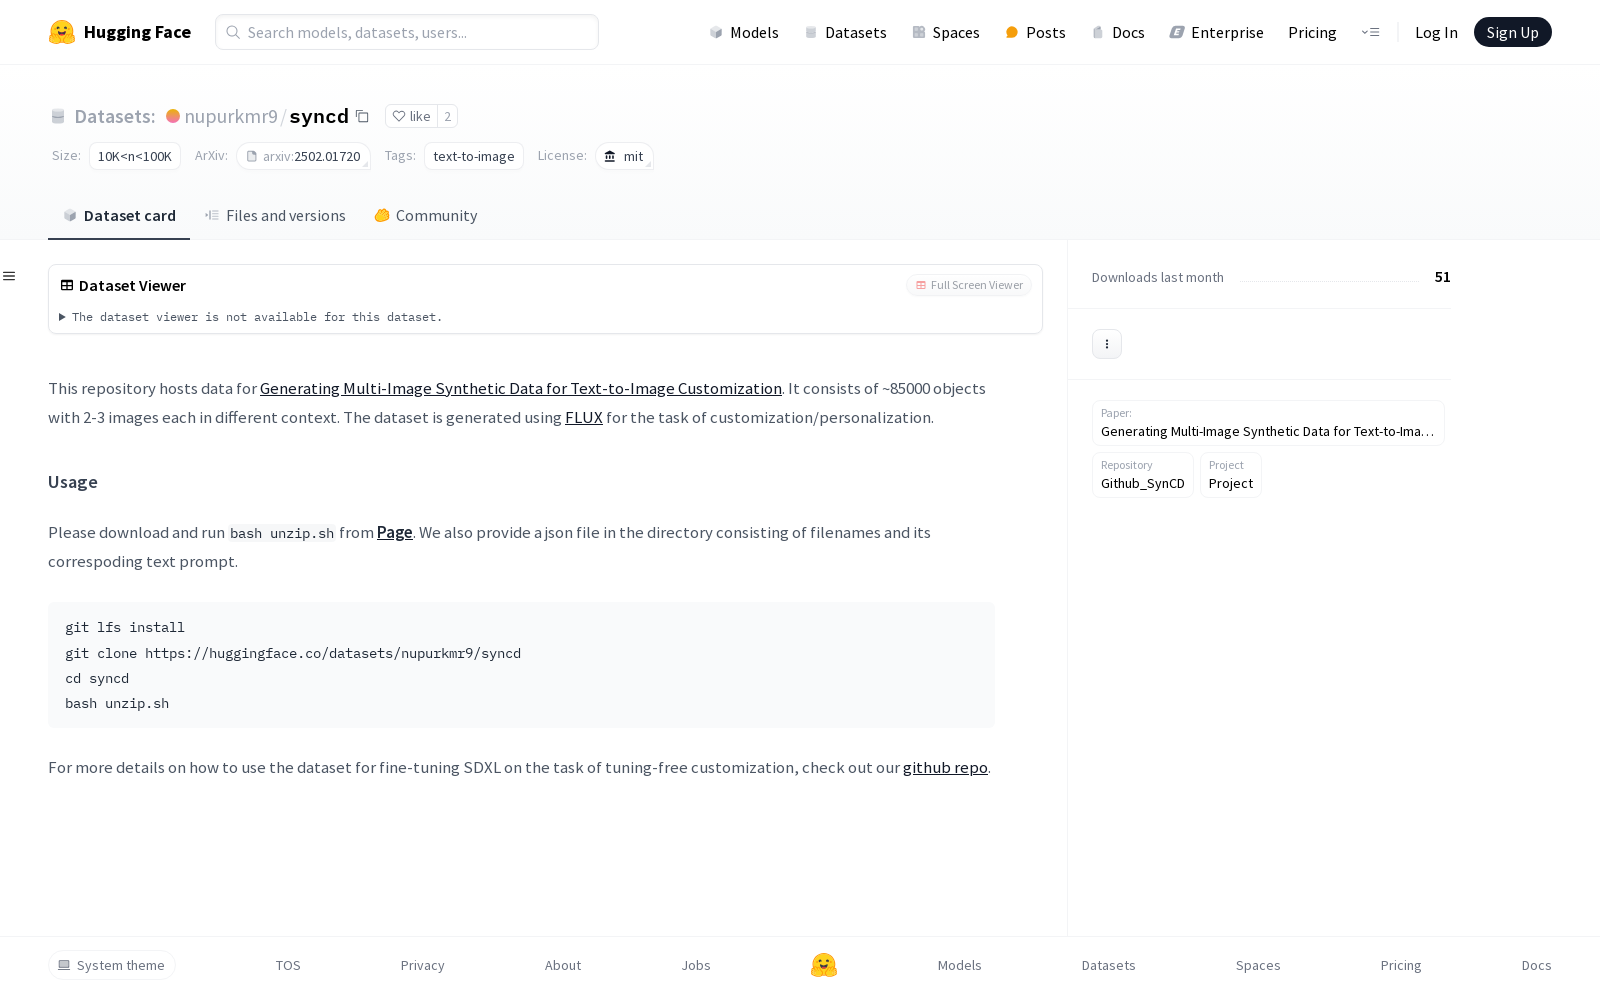Image resolution: width=1600 pixels, height=1000 pixels.
Task: Open Models link in footer
Action: [x=960, y=965]
